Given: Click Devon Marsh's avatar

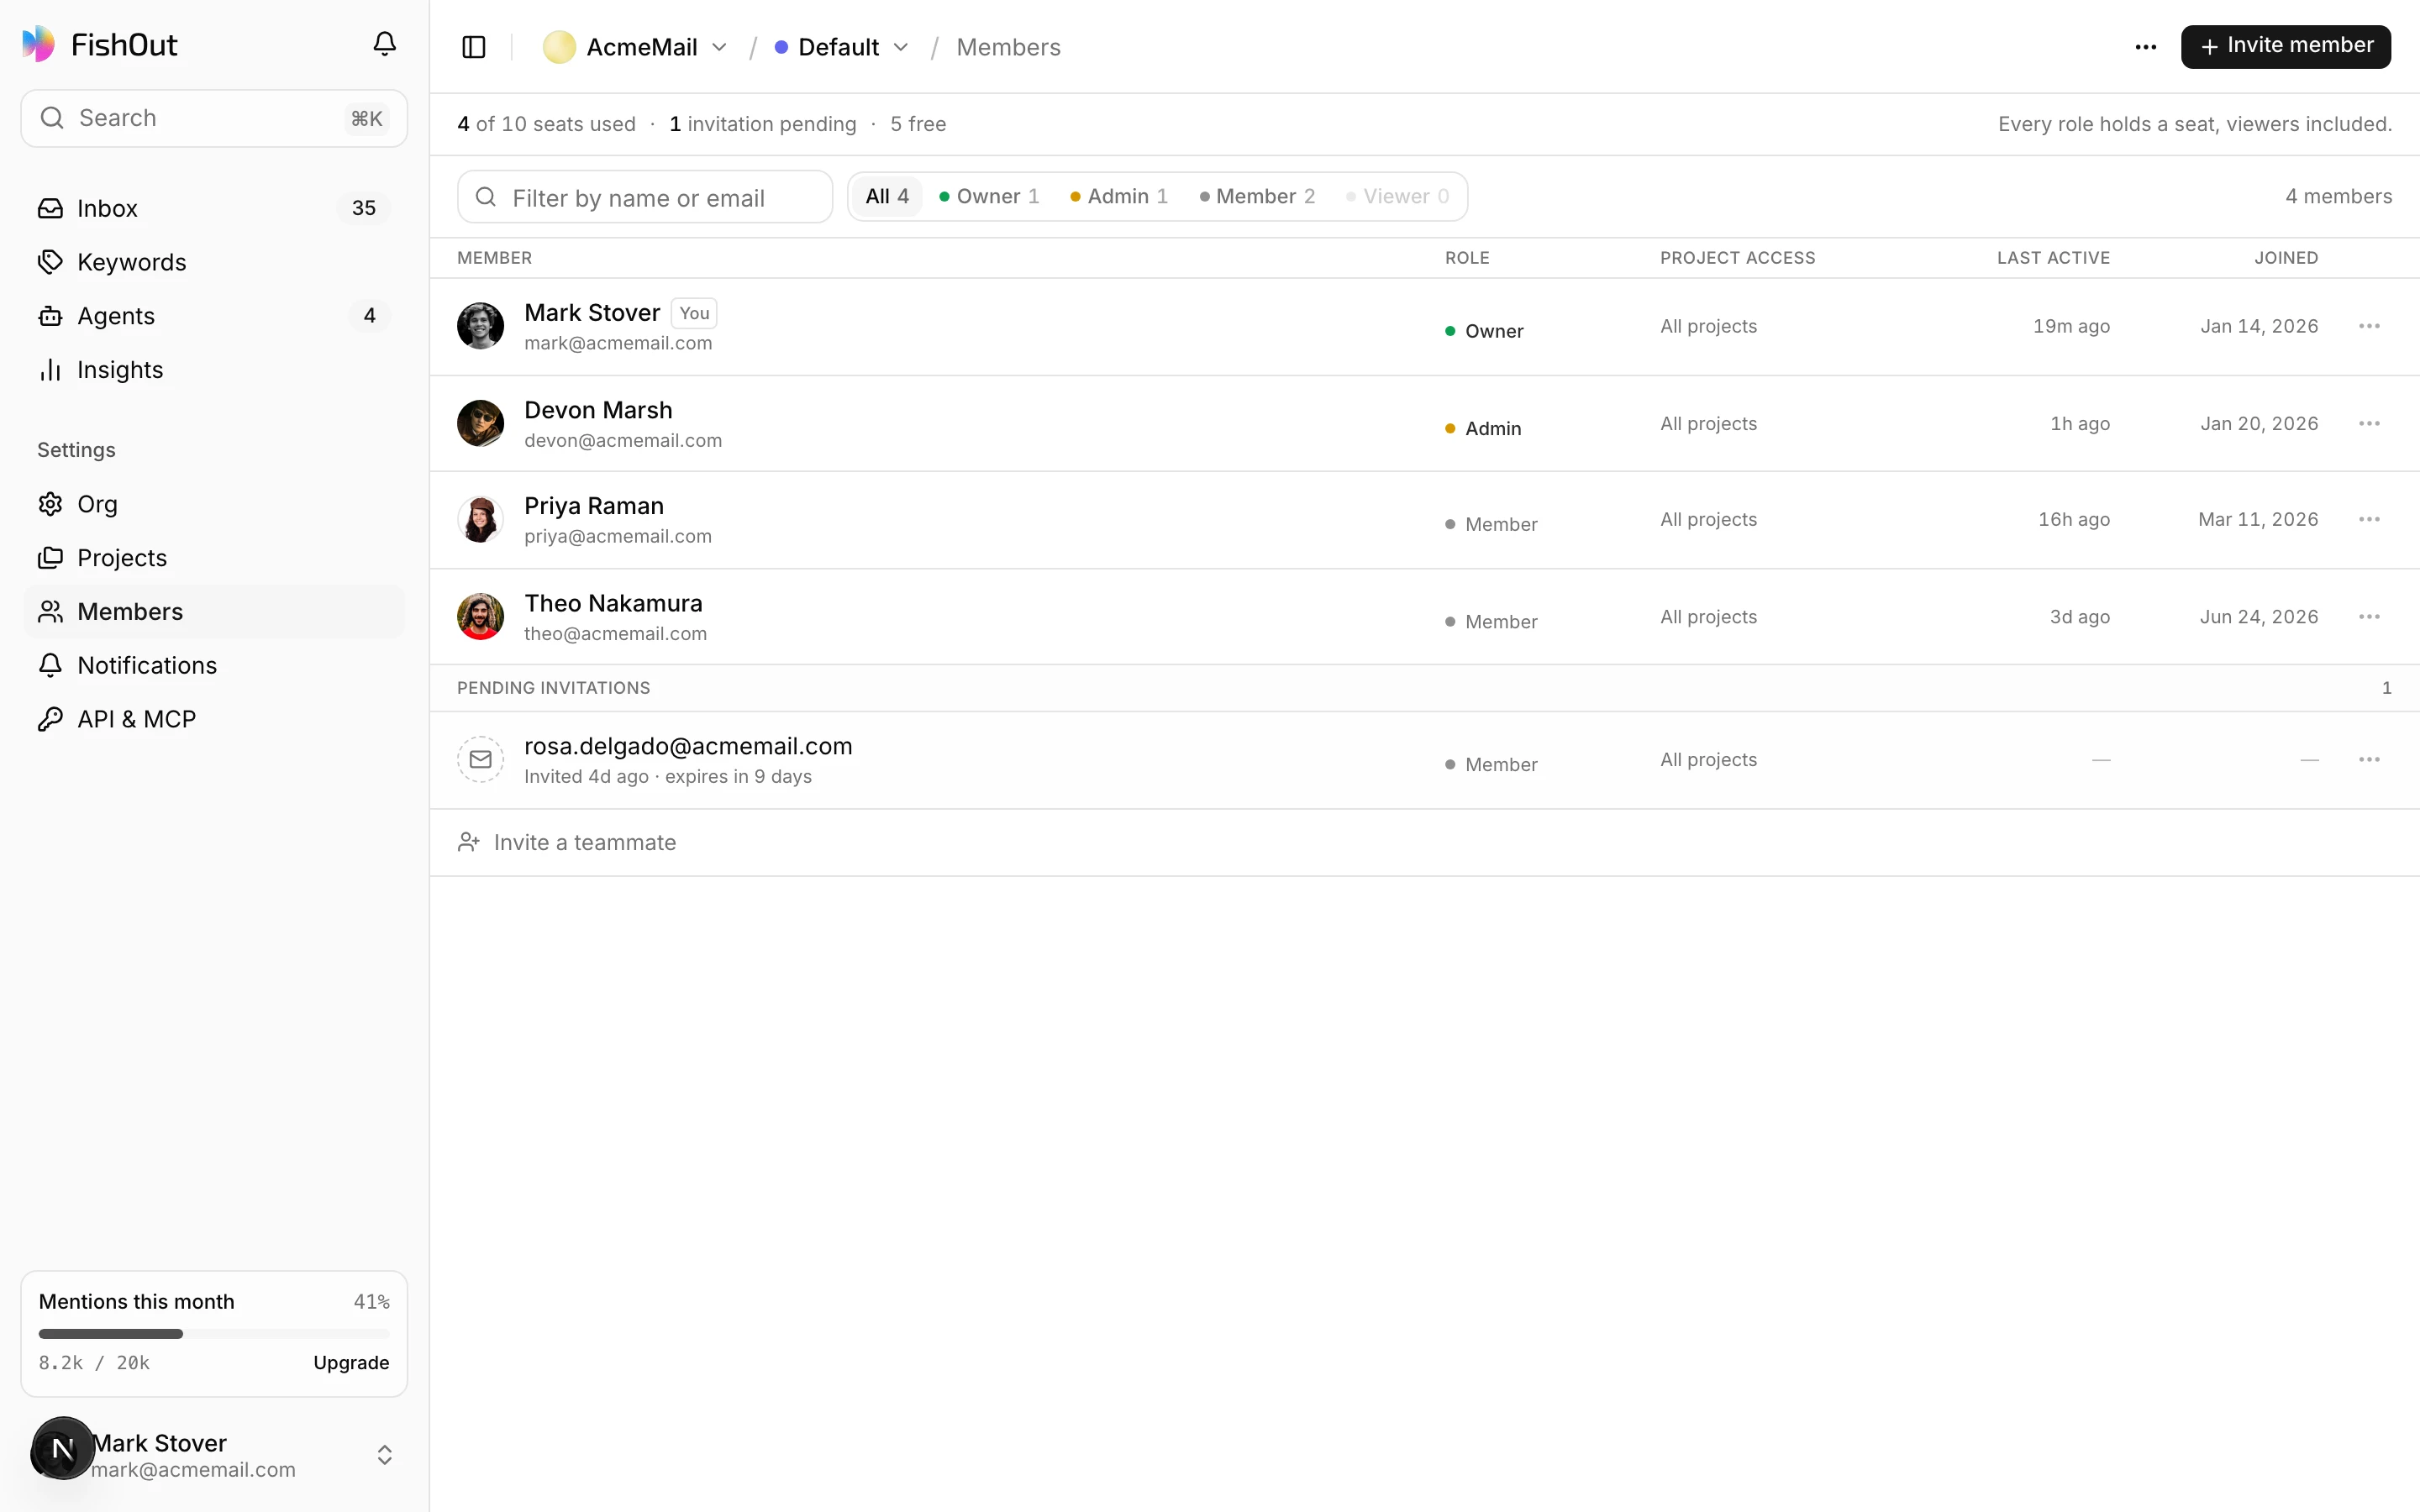Looking at the screenshot, I should 480,423.
